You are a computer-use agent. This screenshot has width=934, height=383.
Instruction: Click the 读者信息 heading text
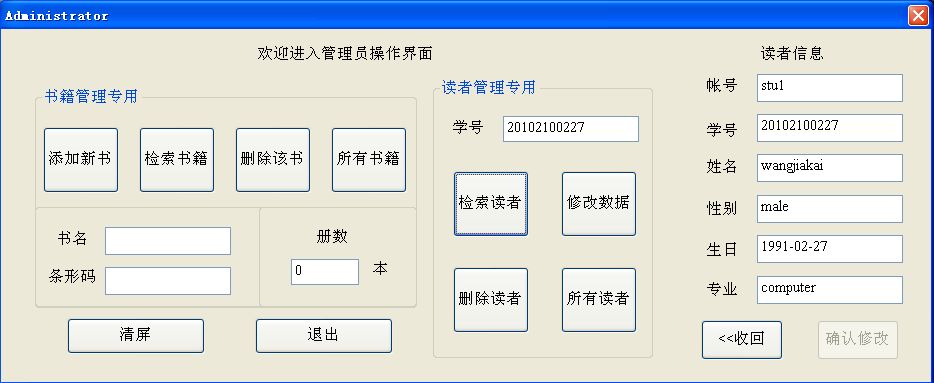(x=792, y=54)
